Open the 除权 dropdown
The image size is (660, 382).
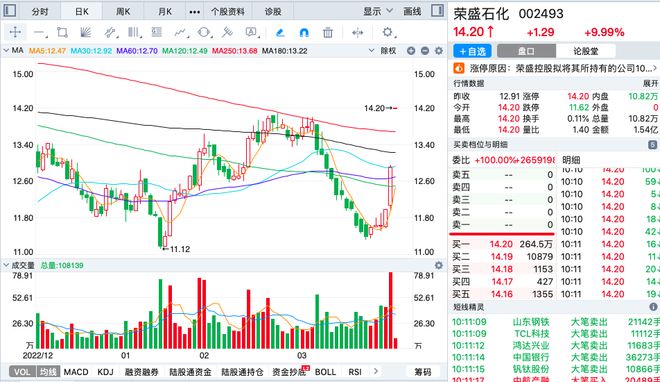tap(383, 51)
